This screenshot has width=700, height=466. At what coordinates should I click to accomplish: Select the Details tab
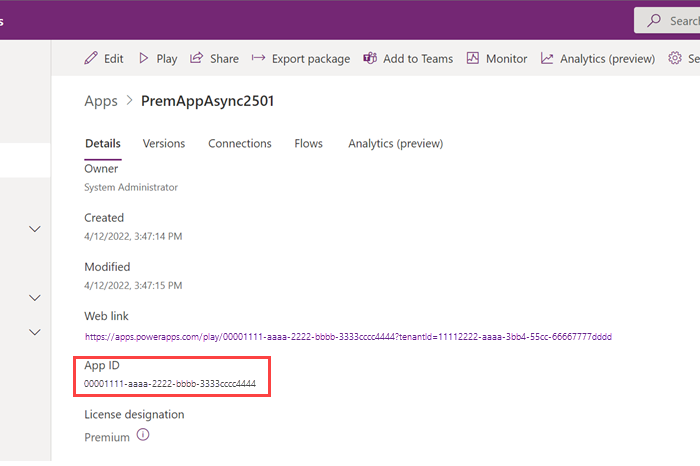click(103, 144)
